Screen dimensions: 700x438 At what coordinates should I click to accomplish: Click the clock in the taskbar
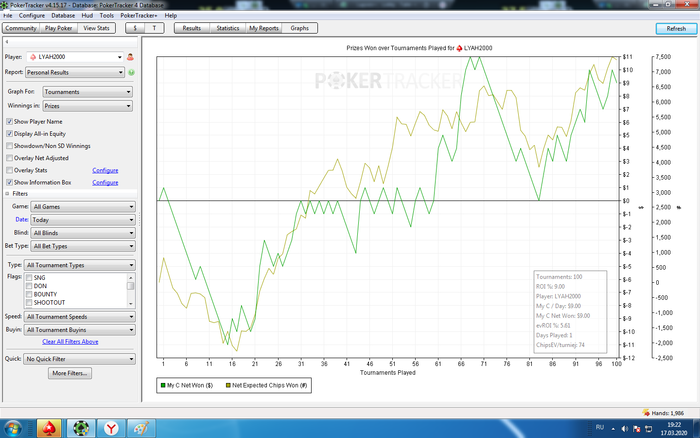pyautogui.click(x=674, y=429)
